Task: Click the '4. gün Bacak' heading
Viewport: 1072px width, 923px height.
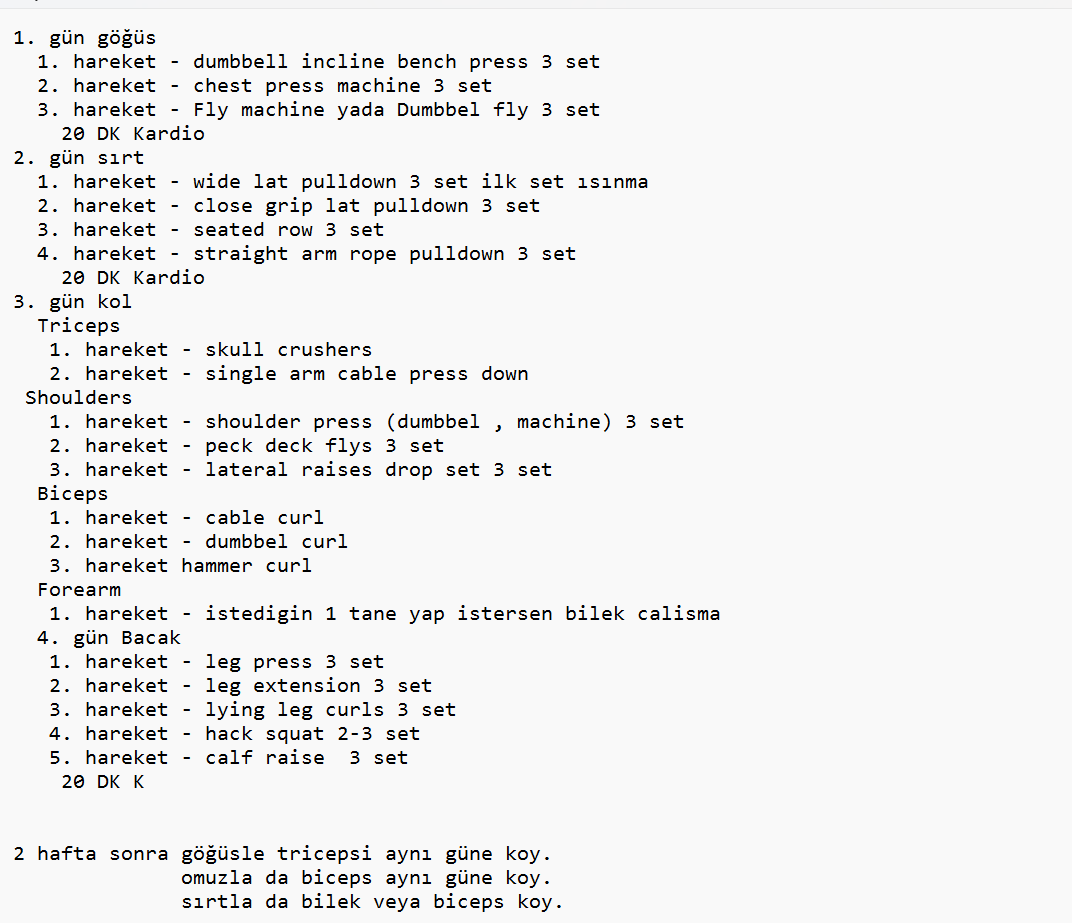Action: 109,638
